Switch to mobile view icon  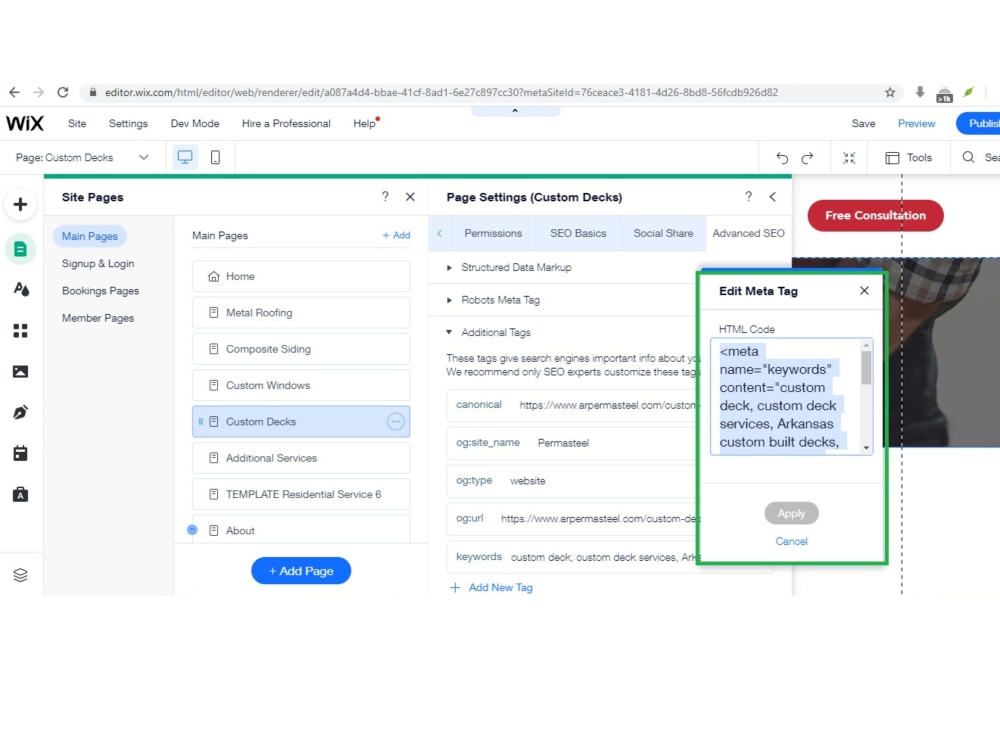(215, 158)
